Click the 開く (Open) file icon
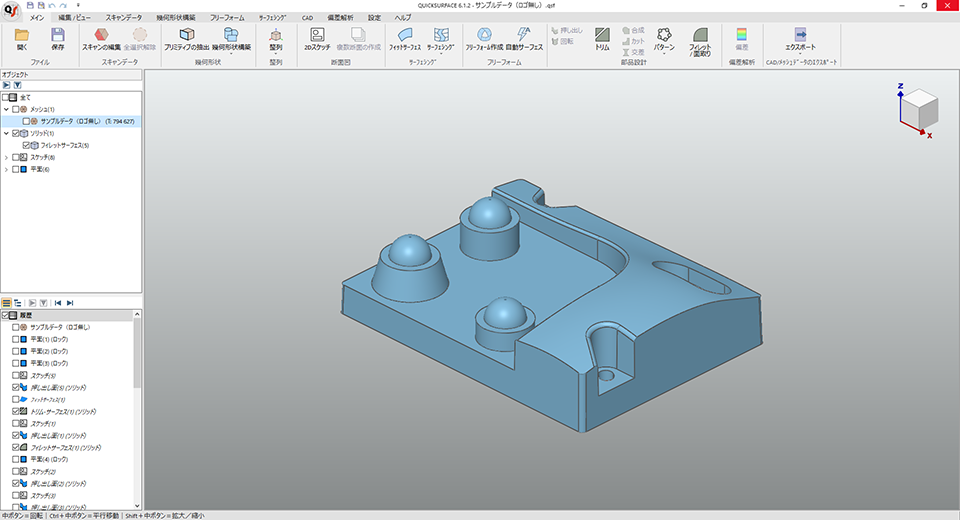This screenshot has width=960, height=520. [22, 38]
